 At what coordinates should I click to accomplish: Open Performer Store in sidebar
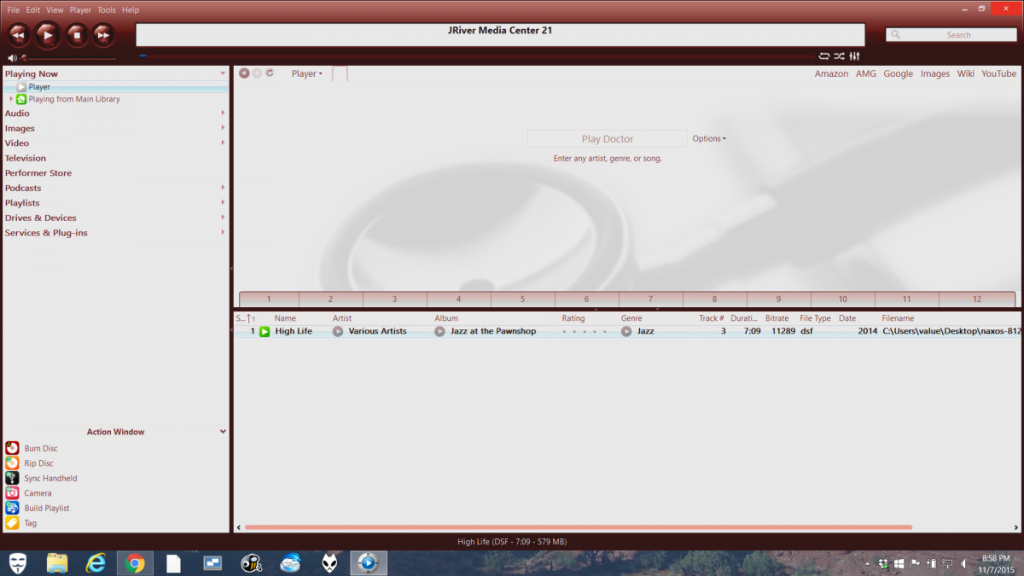39,173
